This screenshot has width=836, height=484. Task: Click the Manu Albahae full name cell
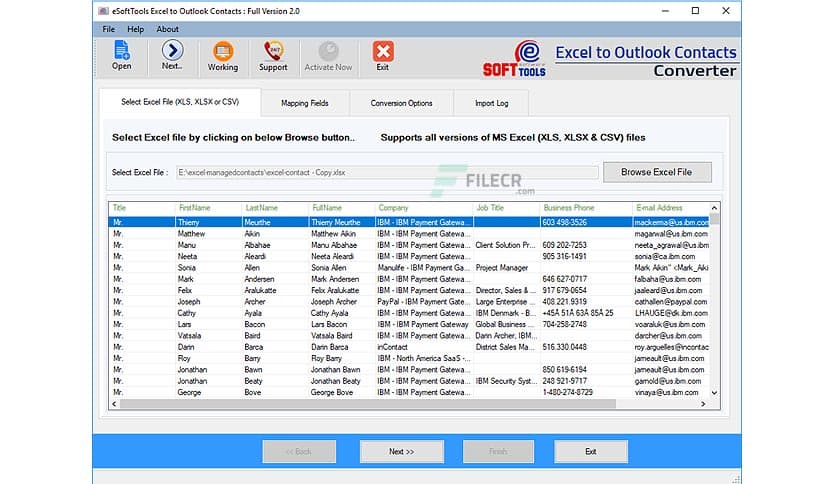click(341, 245)
